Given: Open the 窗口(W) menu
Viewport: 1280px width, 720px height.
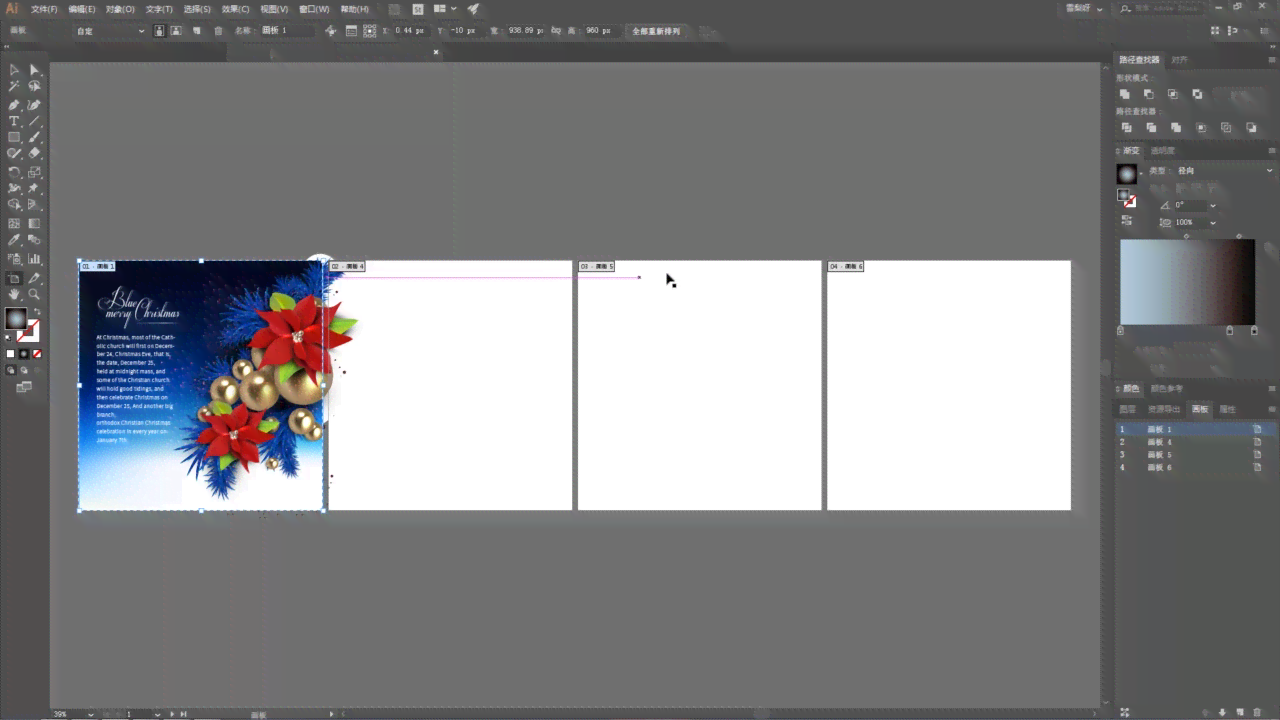Looking at the screenshot, I should coord(314,9).
